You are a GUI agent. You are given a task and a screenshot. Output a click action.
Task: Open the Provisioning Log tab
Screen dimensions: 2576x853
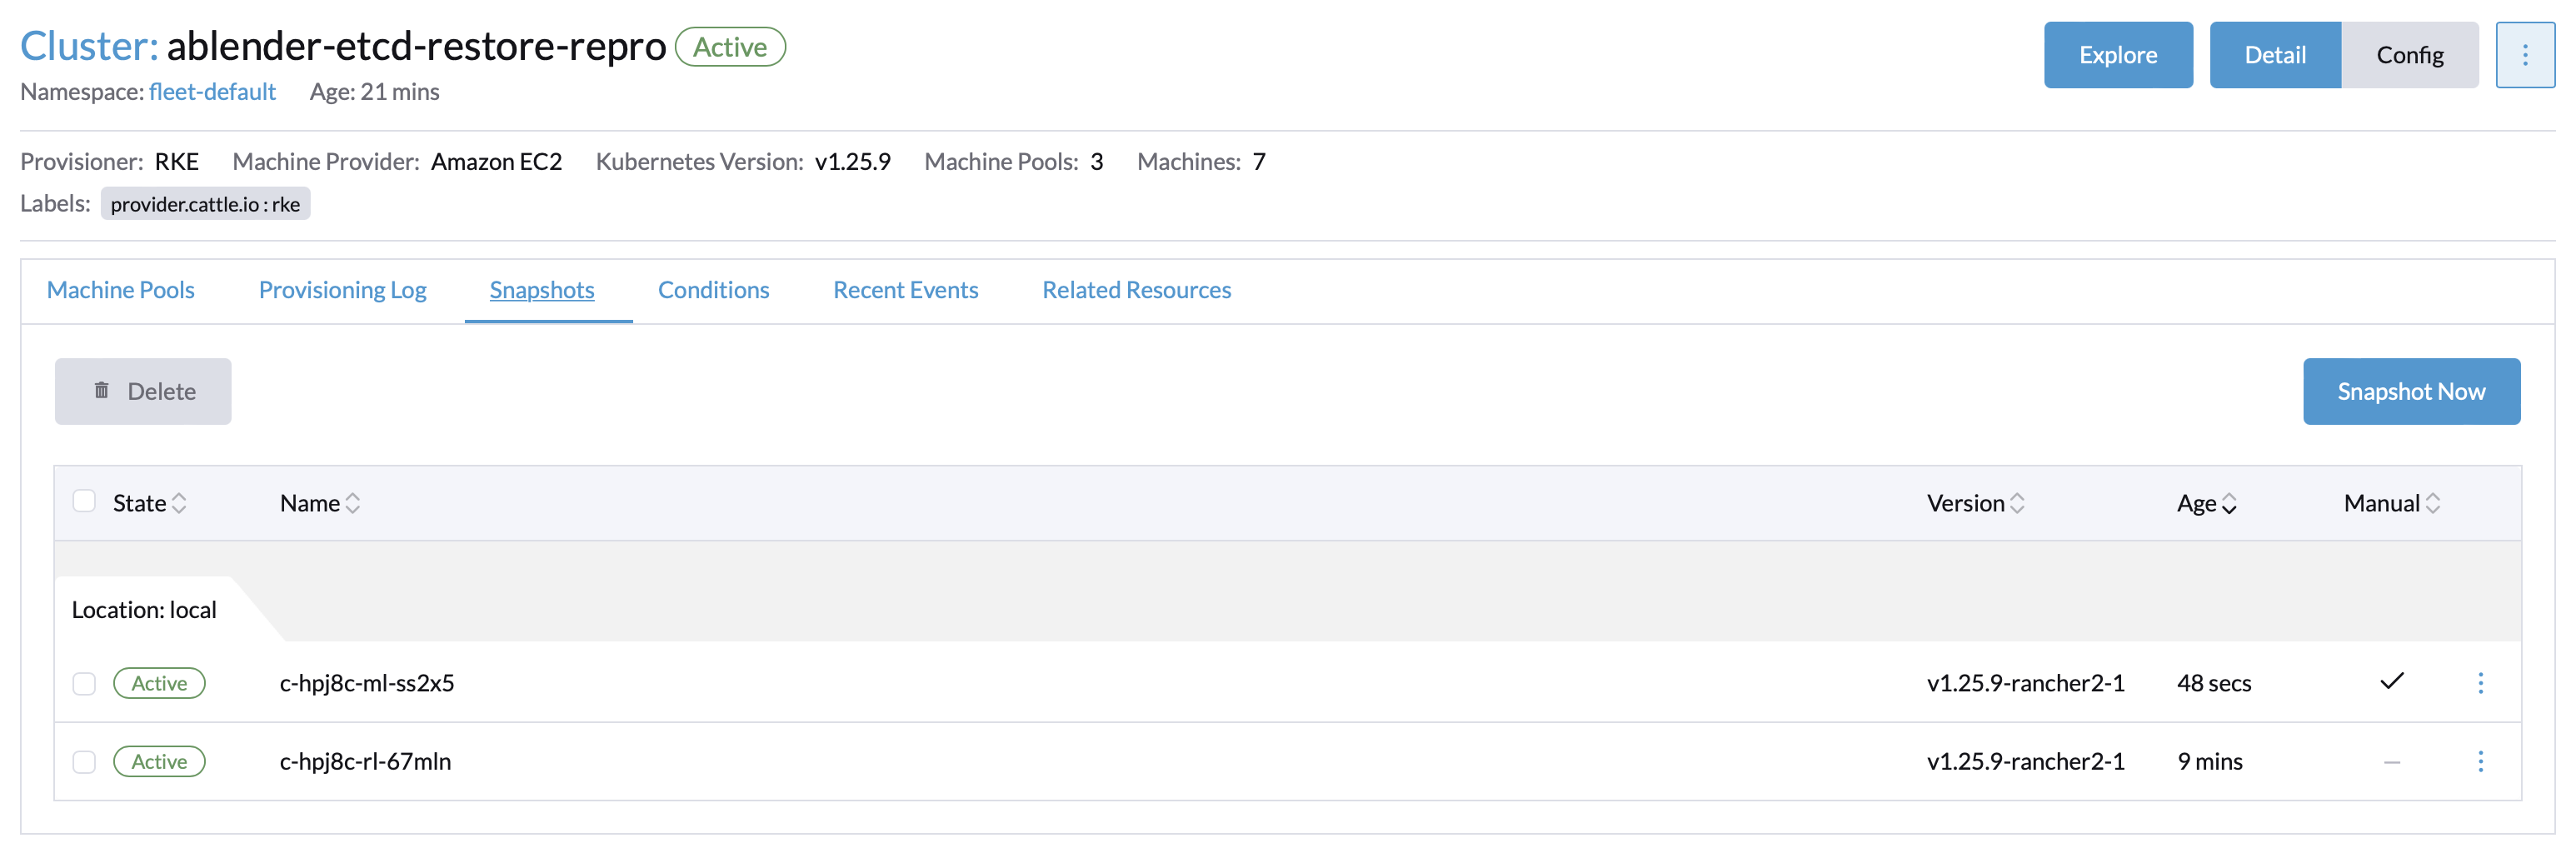[342, 290]
